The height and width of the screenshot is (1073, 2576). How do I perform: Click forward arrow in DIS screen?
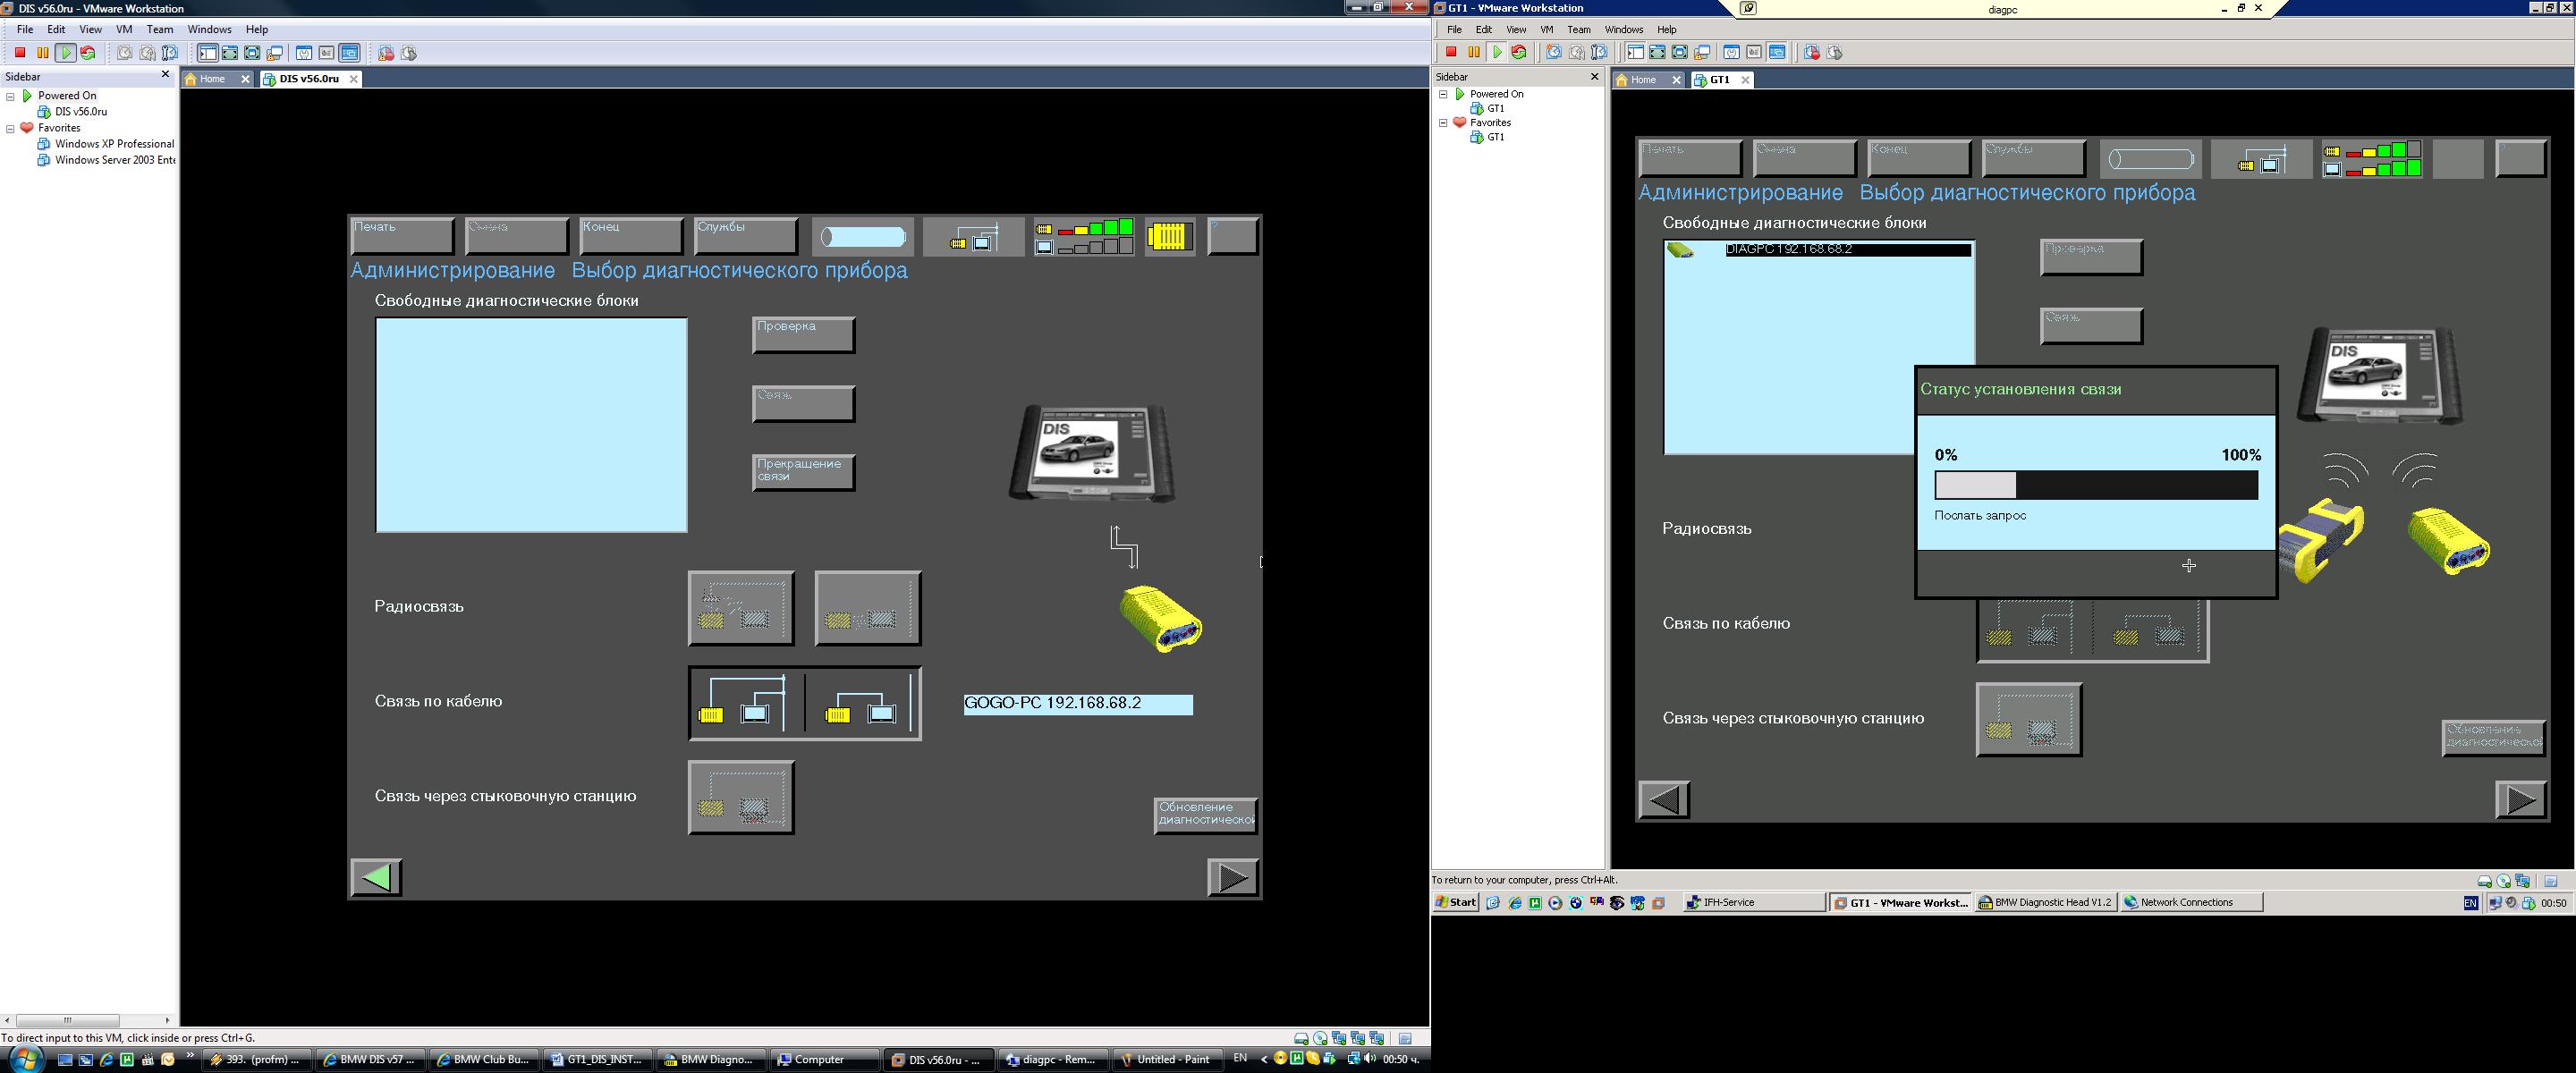[1233, 878]
